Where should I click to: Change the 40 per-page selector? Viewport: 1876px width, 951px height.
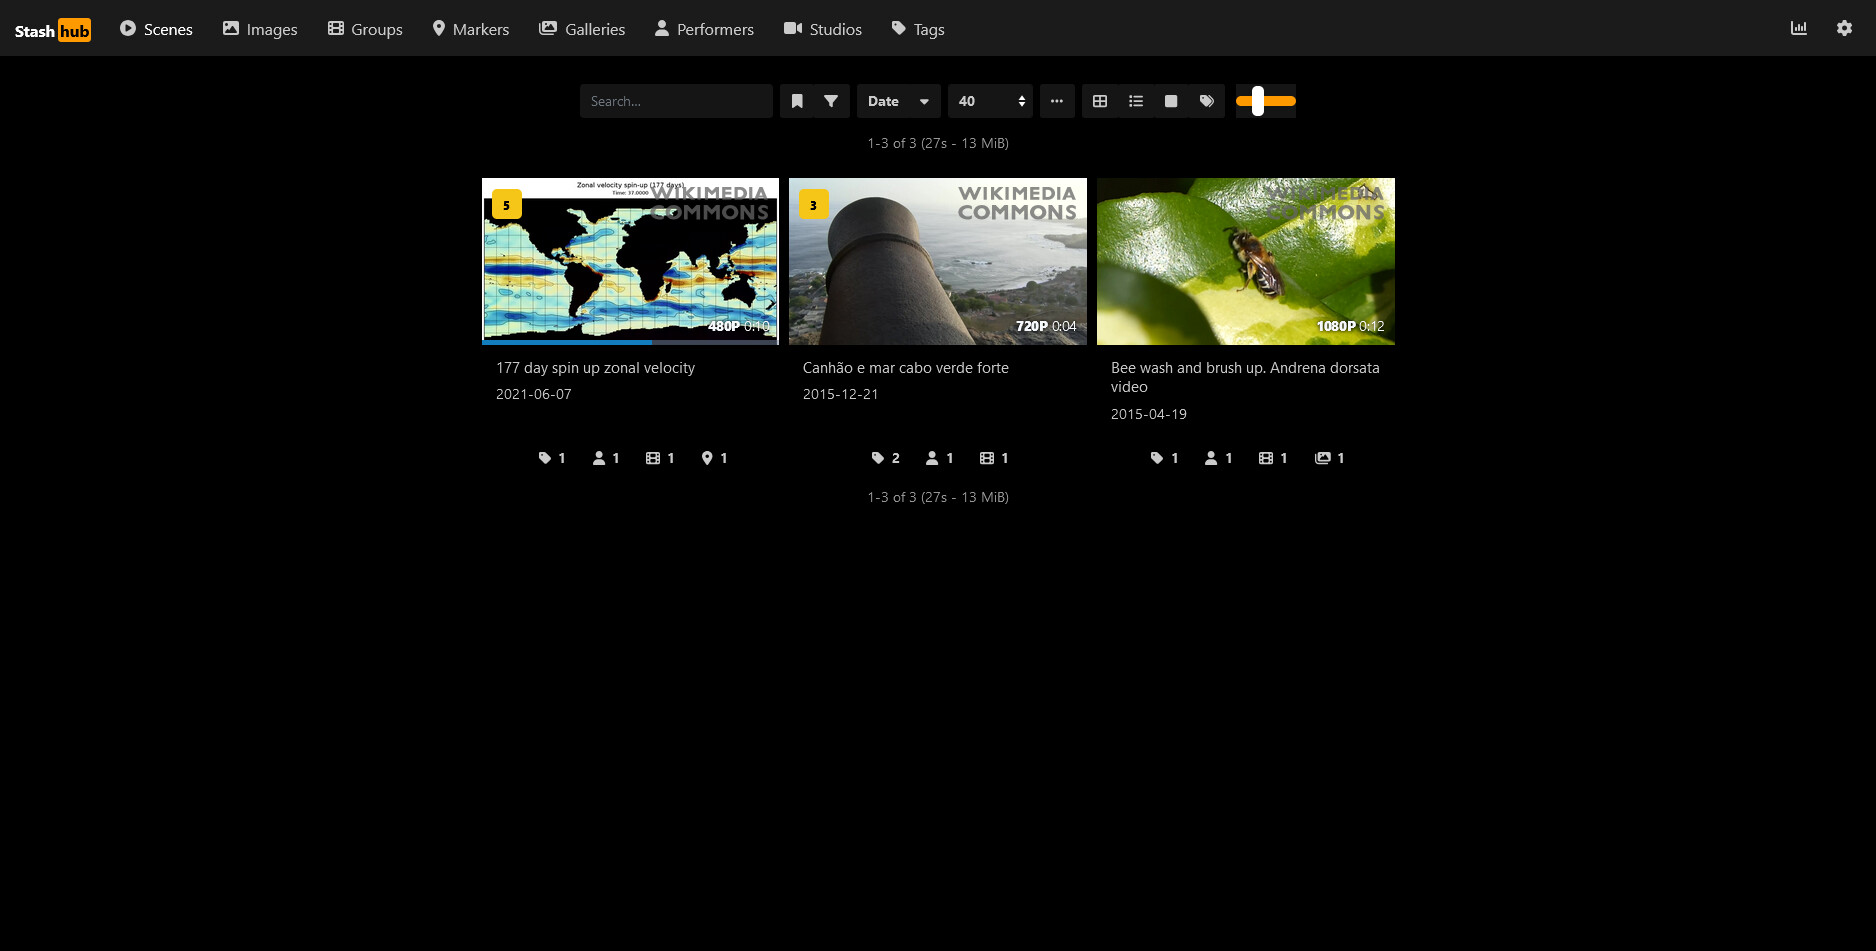(990, 101)
